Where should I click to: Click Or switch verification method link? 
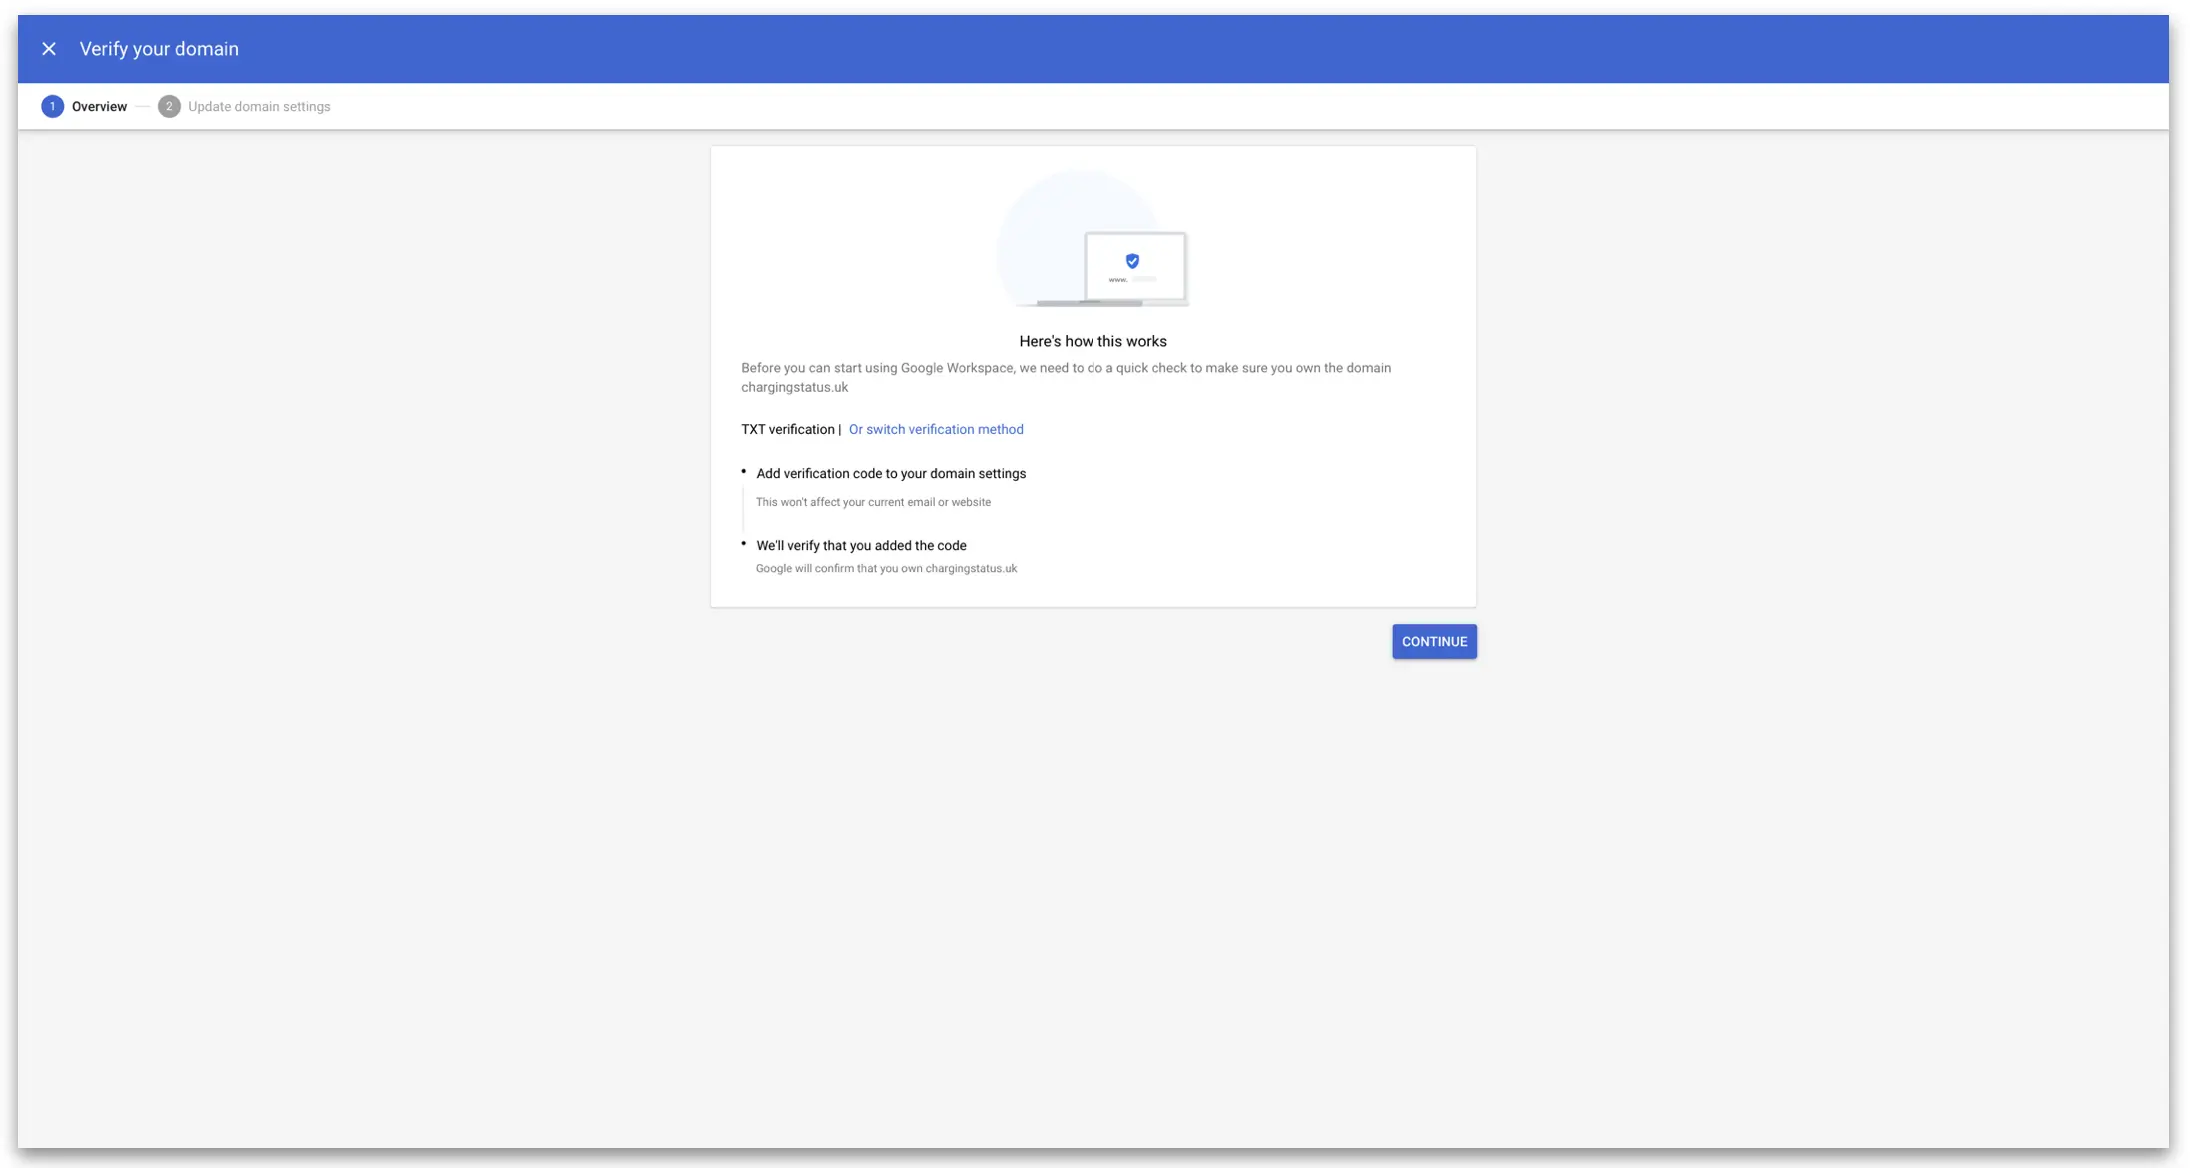tap(936, 429)
